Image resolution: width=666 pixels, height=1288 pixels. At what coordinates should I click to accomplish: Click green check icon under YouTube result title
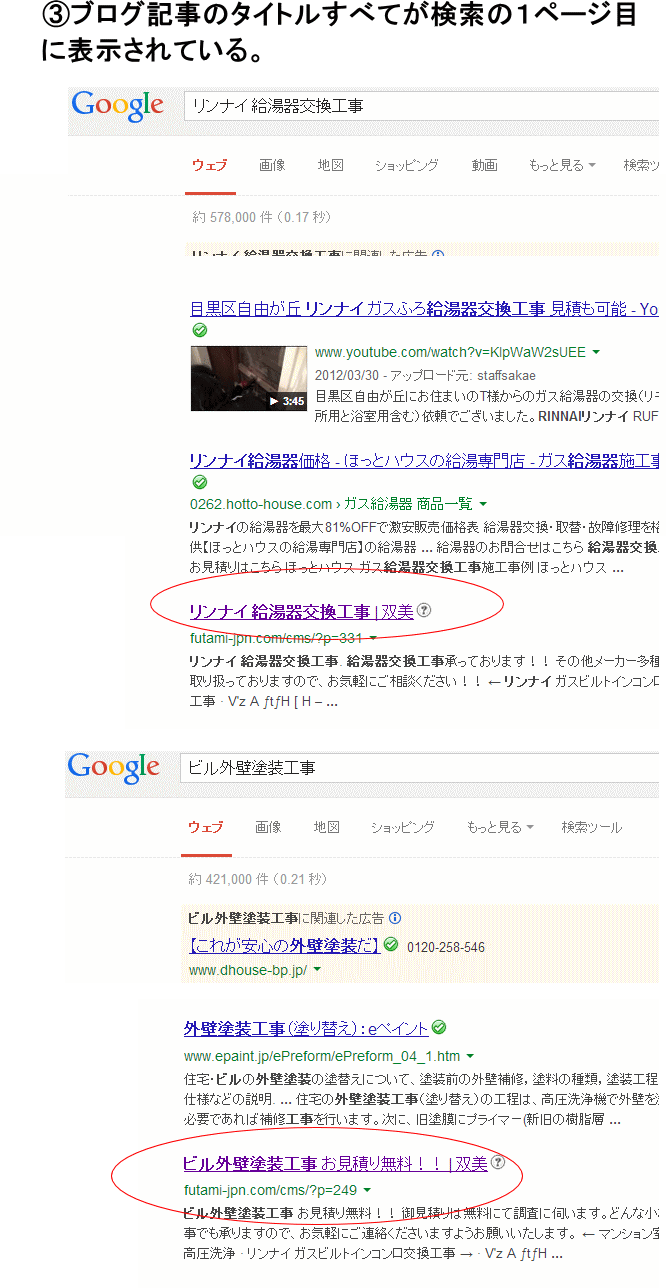(200, 331)
